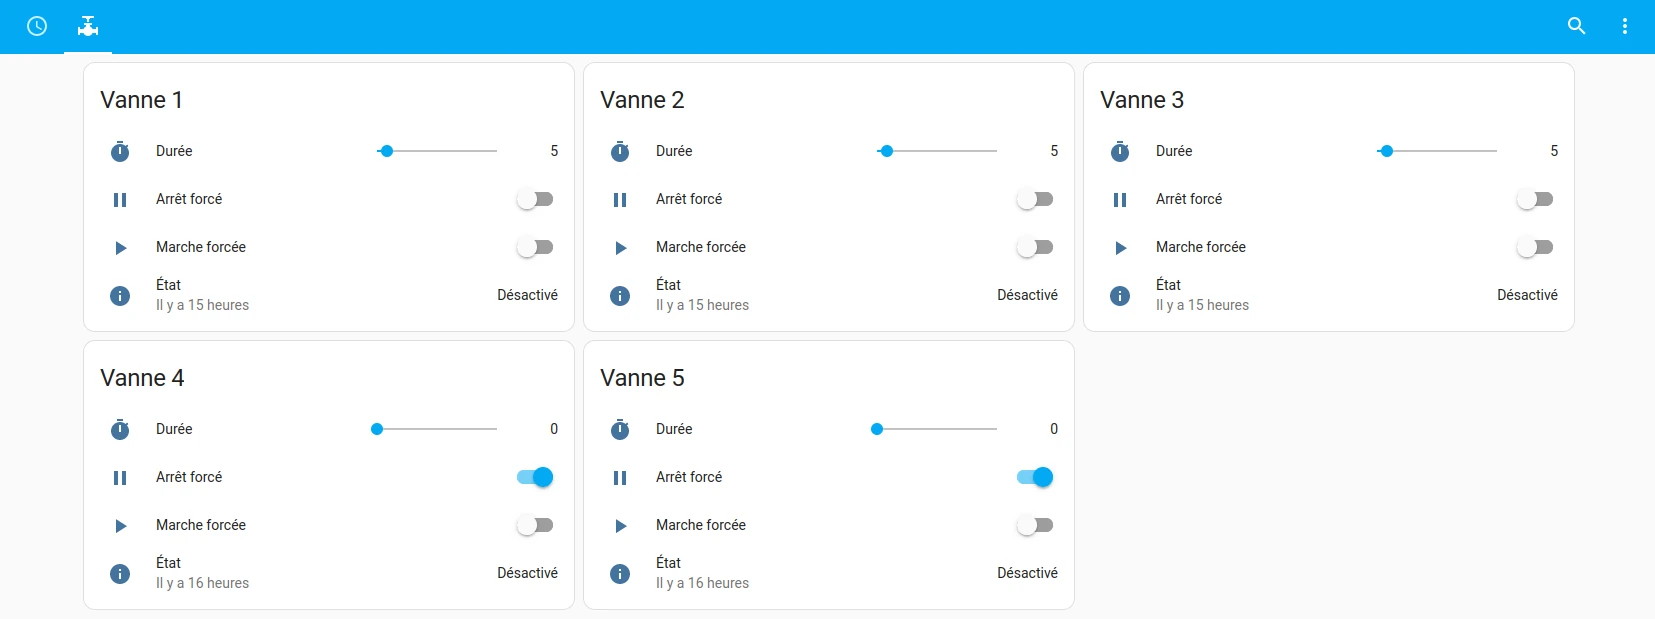Click the play icon beside Marche forcée in Vanne 3
The width and height of the screenshot is (1655, 619).
[1121, 247]
